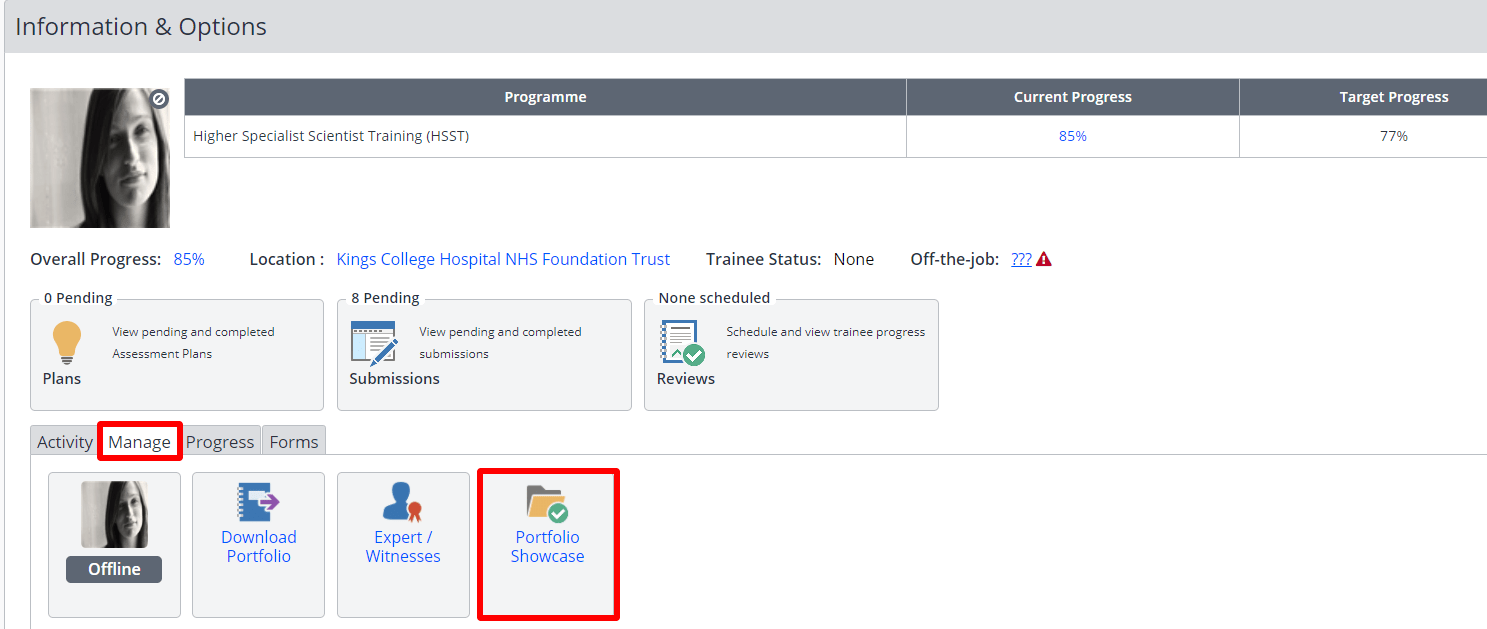Click the Overall Progress 85% link

click(189, 259)
